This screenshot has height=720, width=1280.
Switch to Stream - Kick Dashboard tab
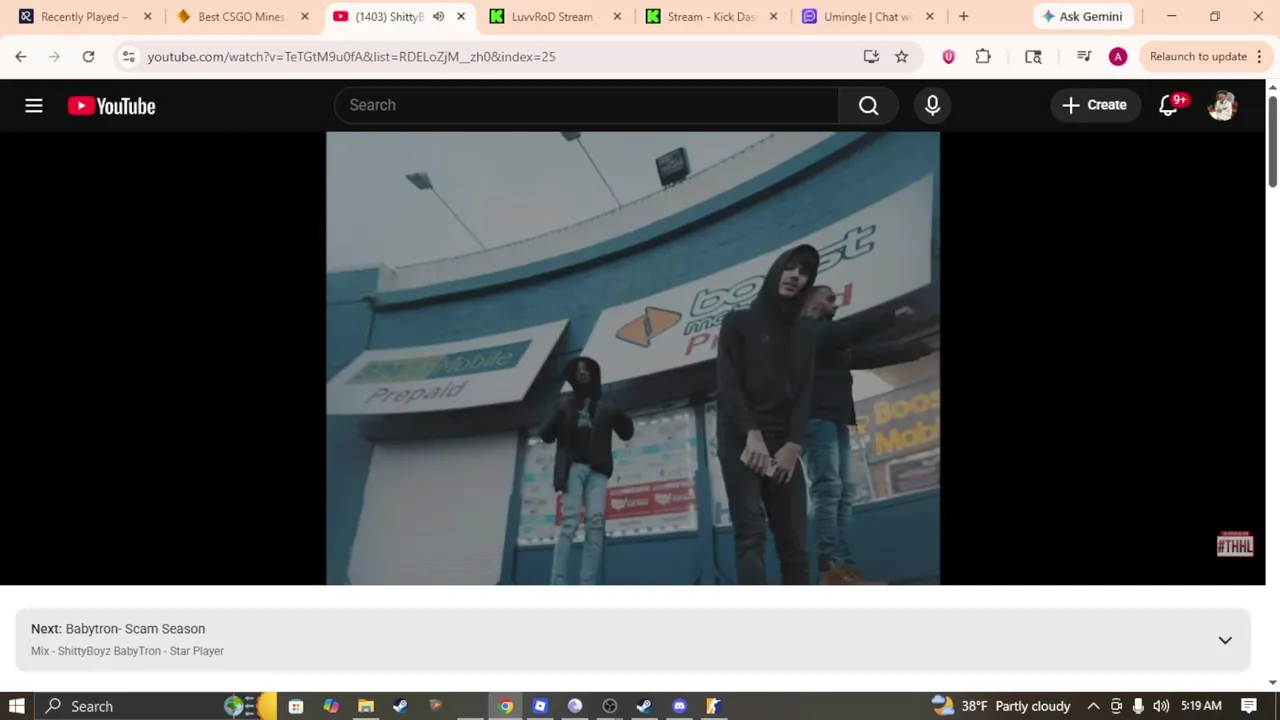tap(710, 17)
